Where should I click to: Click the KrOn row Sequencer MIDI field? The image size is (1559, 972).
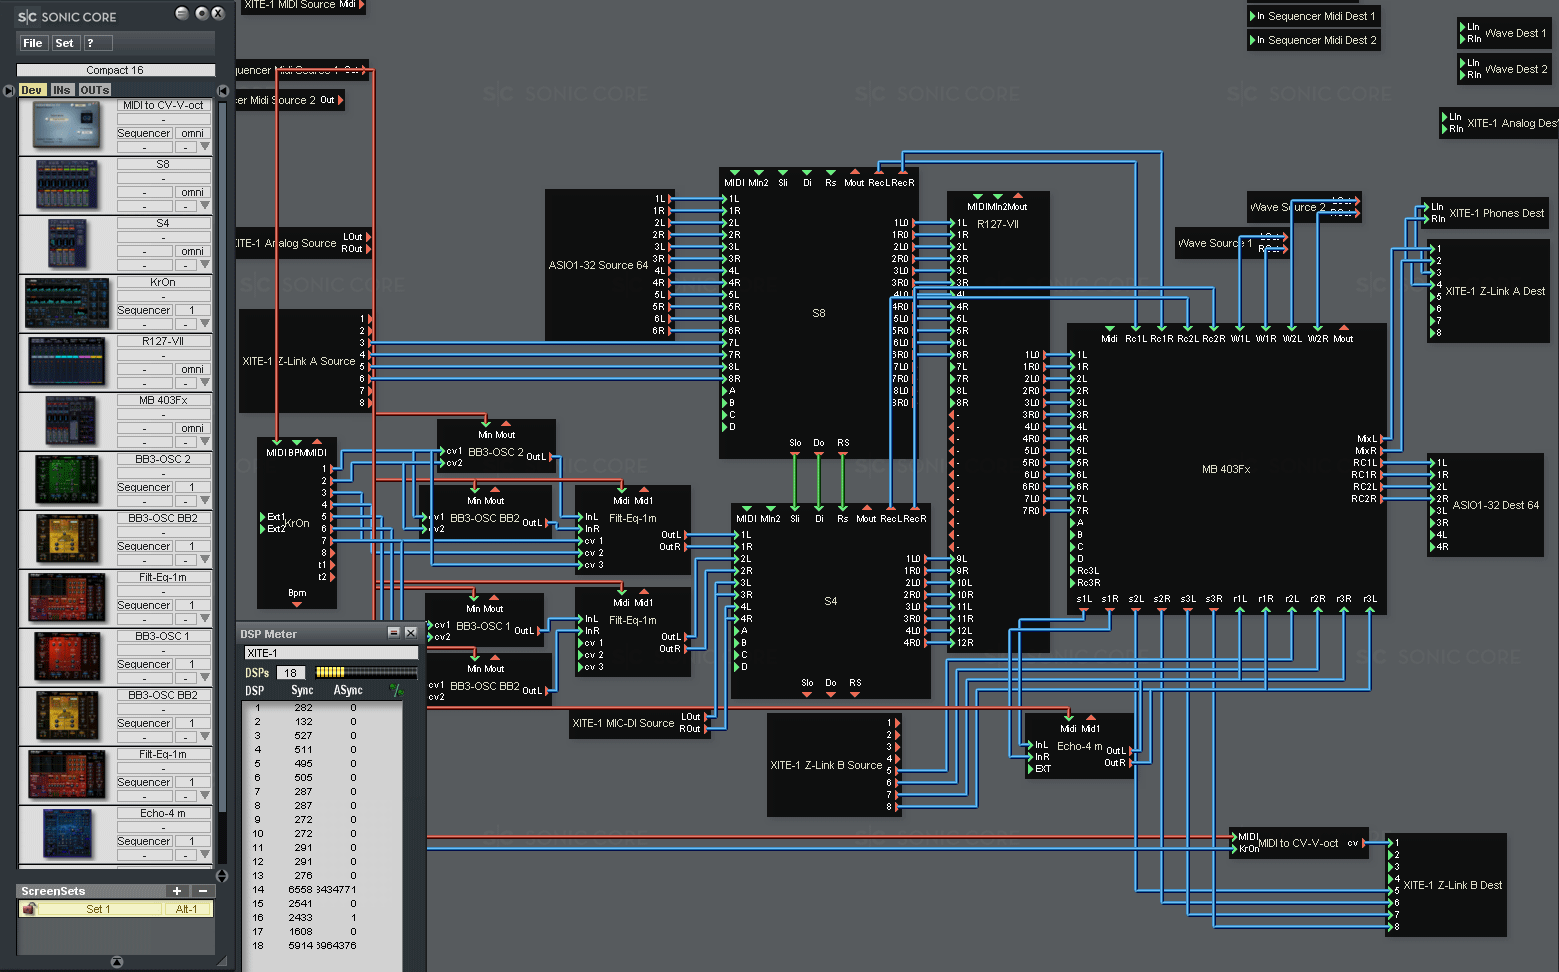[144, 310]
